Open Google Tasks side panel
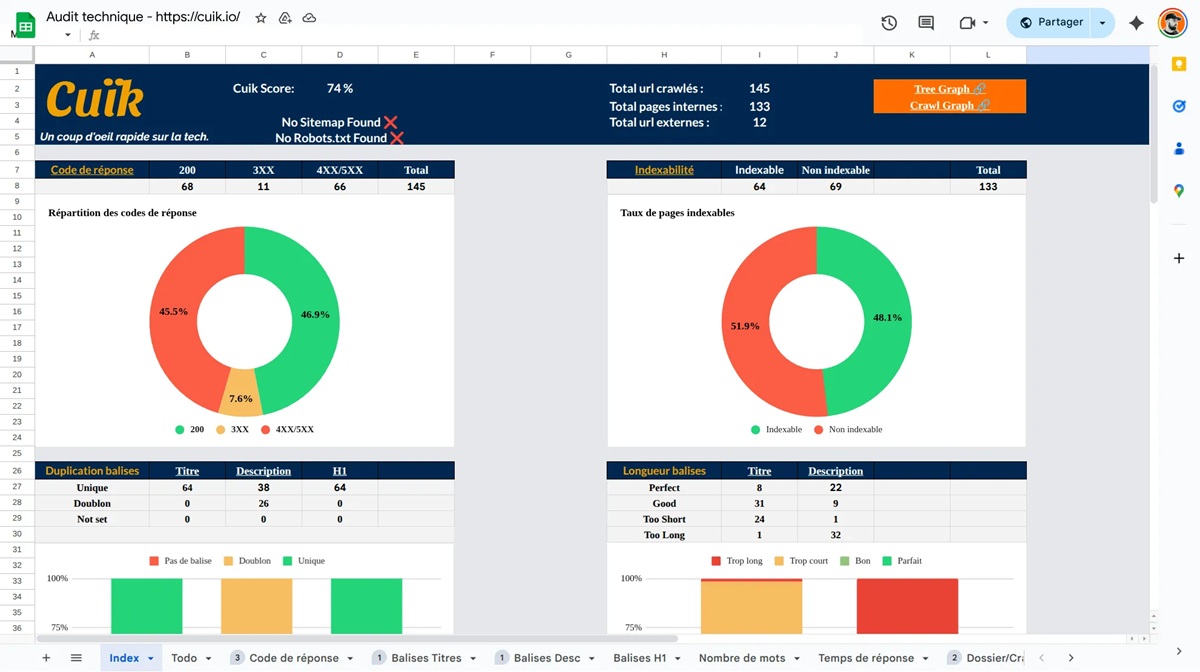This screenshot has height=672, width=1200. (1179, 106)
